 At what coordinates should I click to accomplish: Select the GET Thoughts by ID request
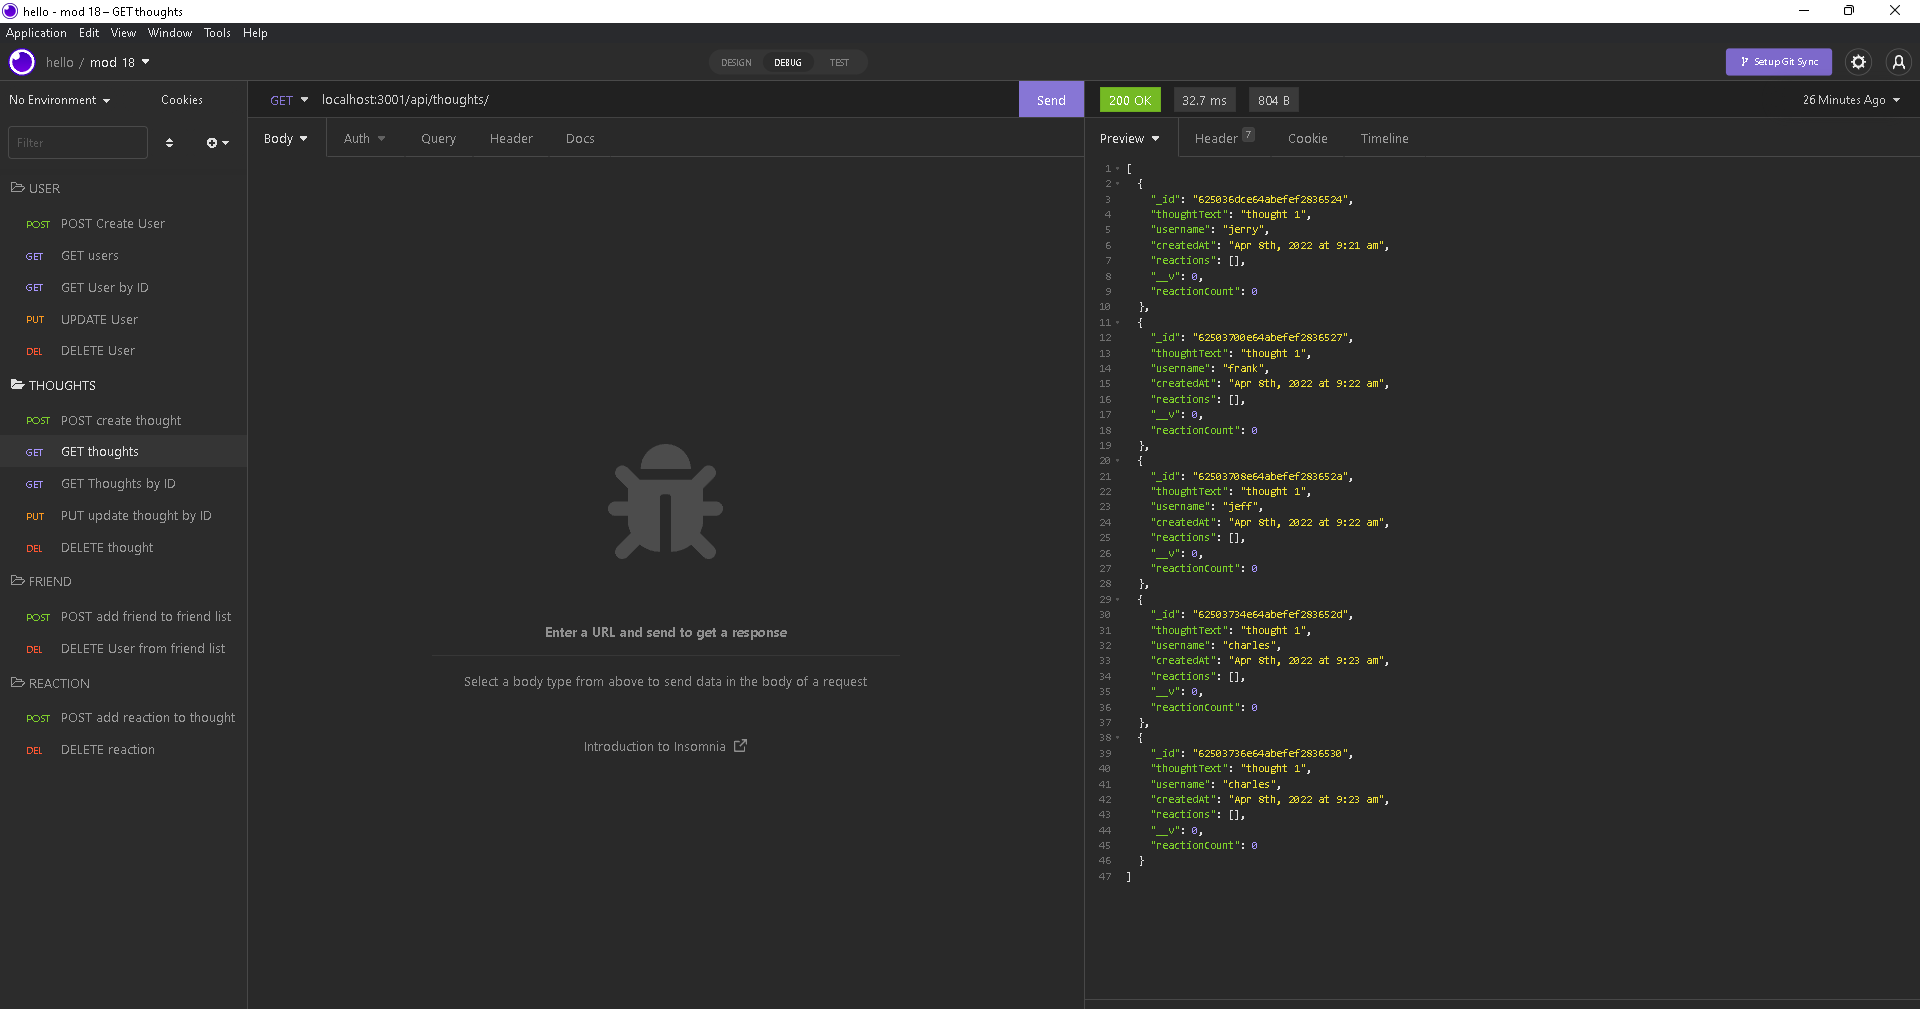coord(119,483)
